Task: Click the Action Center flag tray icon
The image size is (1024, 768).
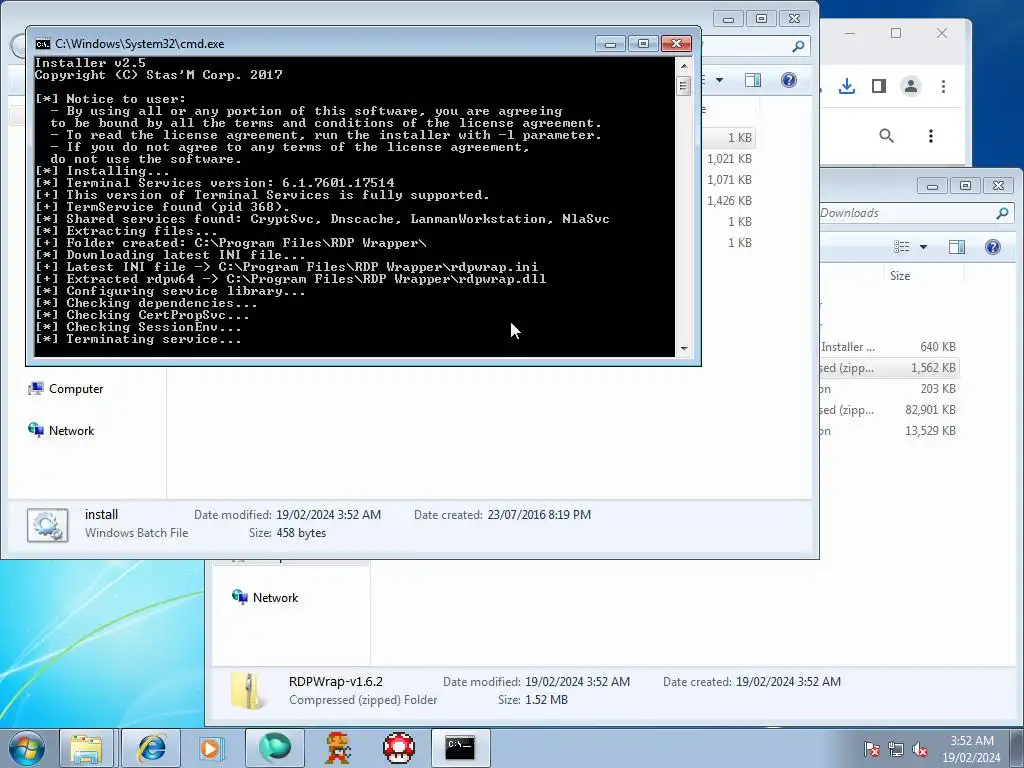Action: (x=871, y=750)
